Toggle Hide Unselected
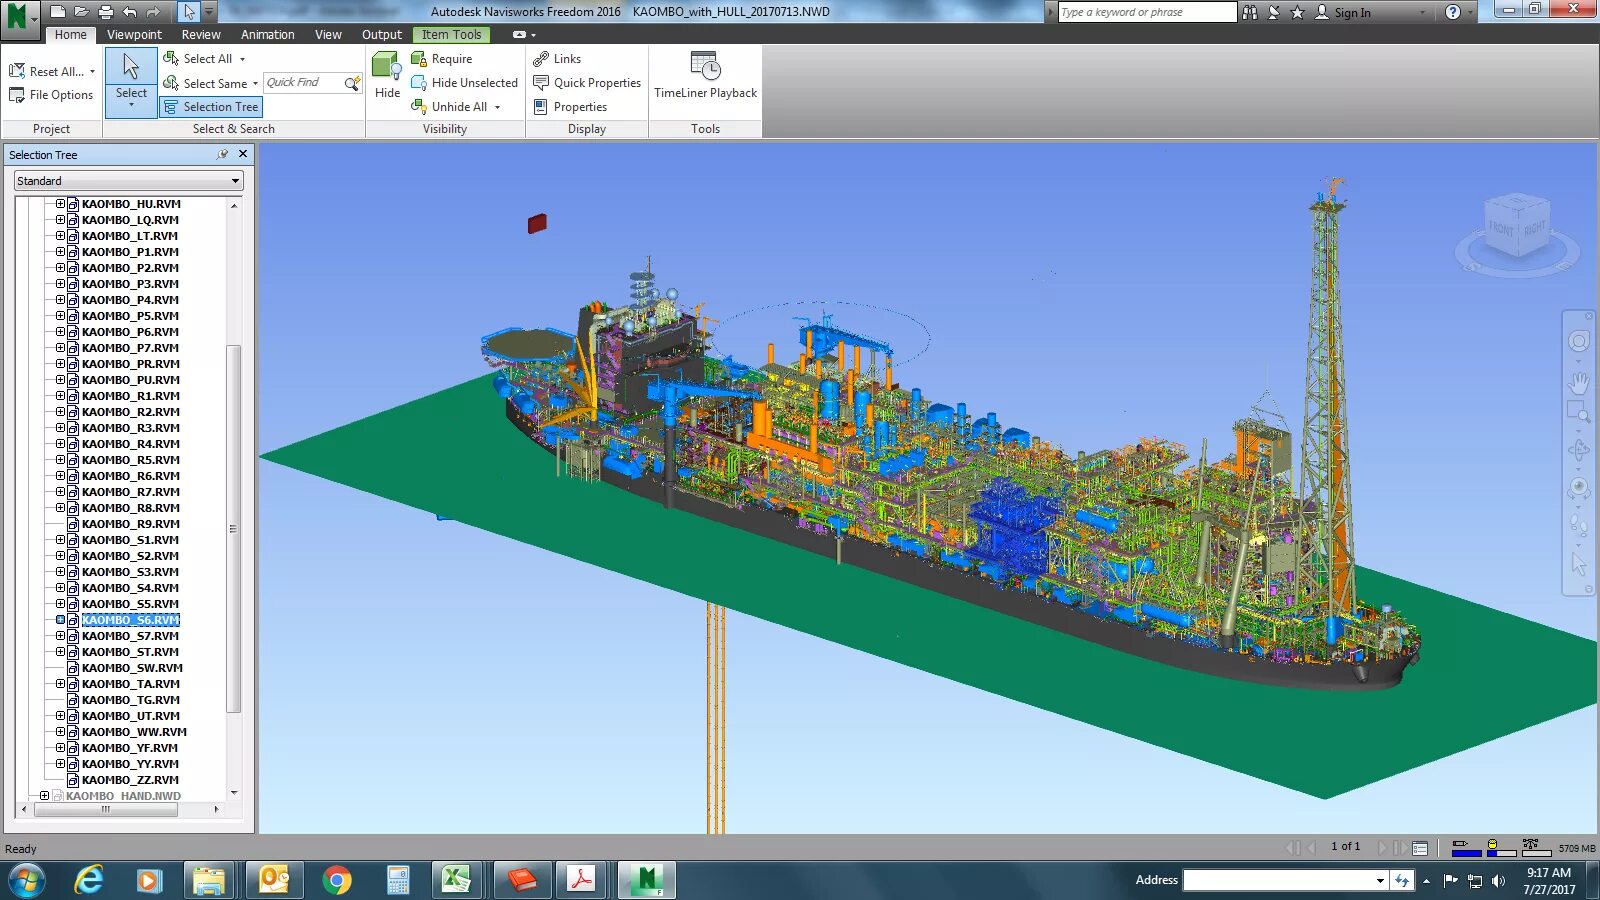The width and height of the screenshot is (1600, 900). [x=465, y=83]
